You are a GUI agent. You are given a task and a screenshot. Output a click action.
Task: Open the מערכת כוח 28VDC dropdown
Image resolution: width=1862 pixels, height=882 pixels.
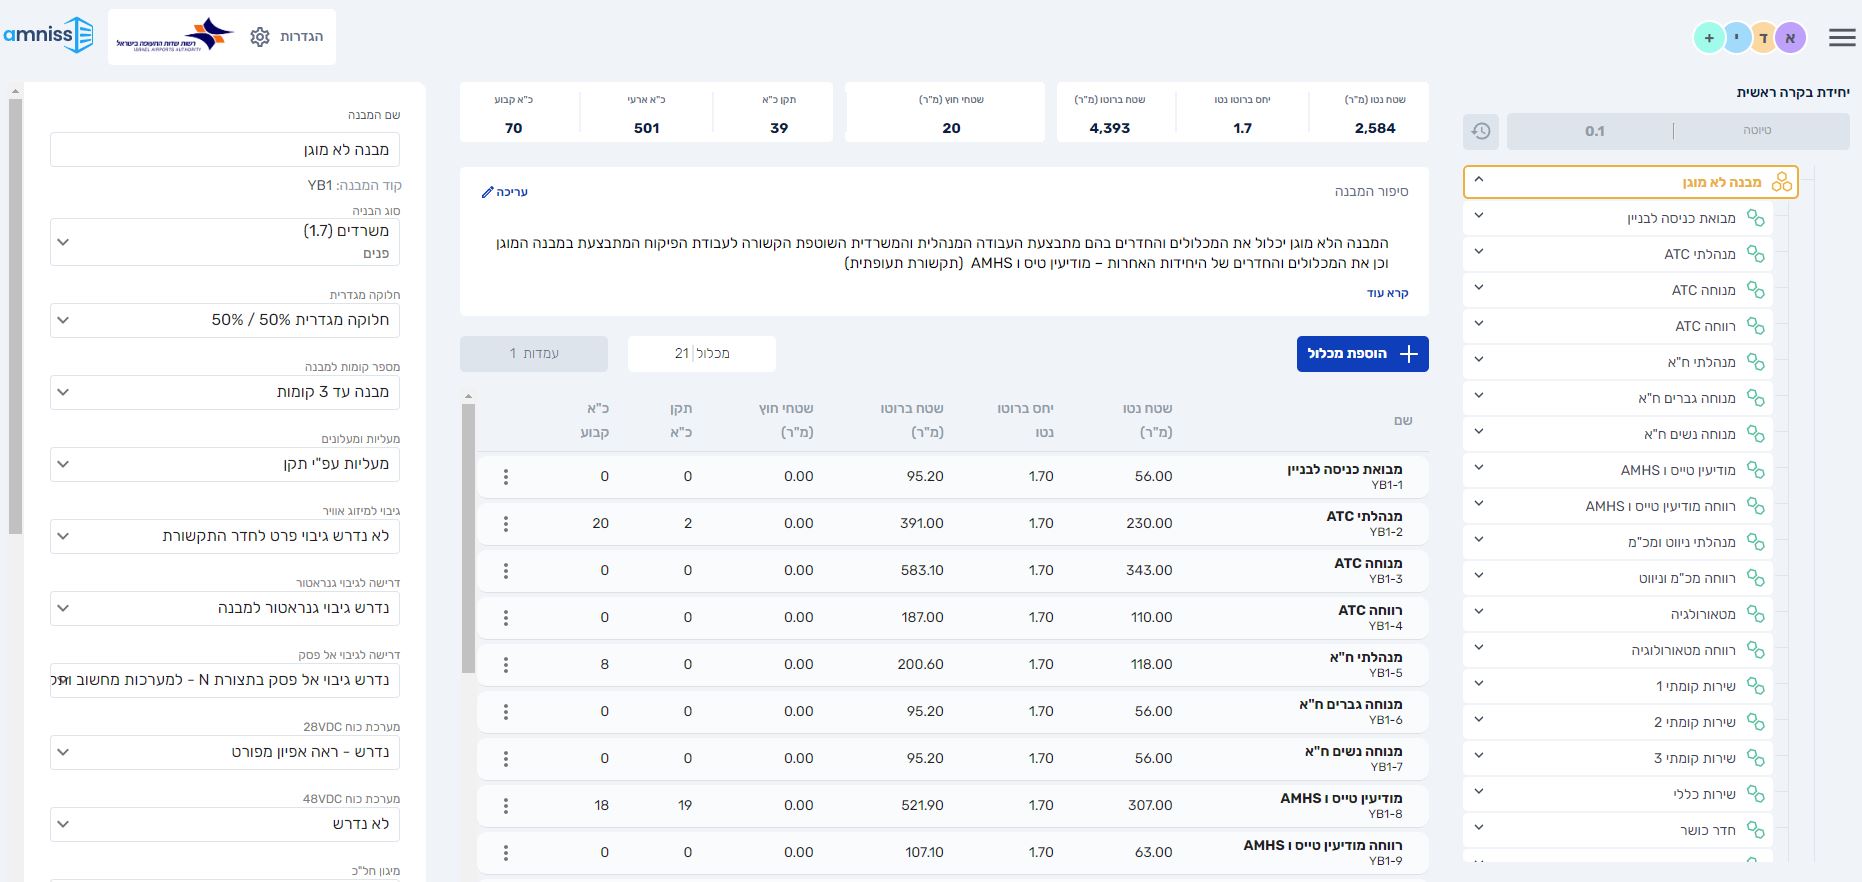[x=225, y=752]
